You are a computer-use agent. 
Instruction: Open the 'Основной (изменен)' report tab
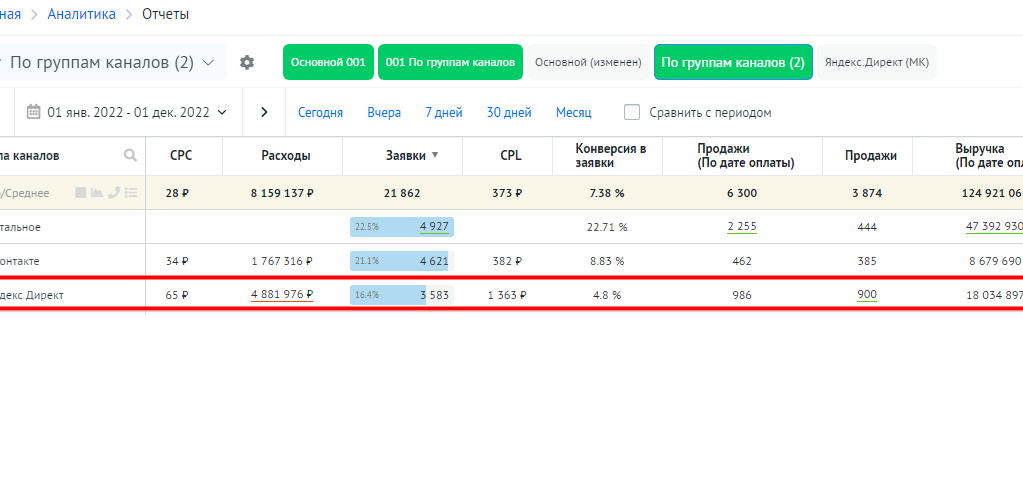(x=588, y=62)
